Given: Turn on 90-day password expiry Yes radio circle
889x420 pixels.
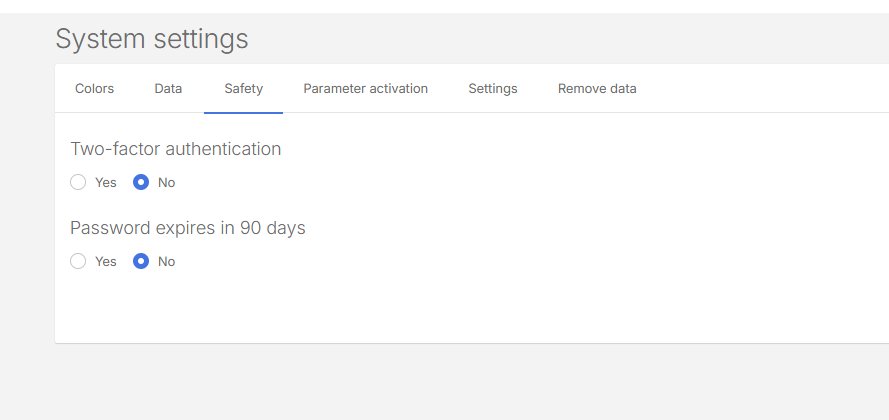Looking at the screenshot, I should (78, 261).
